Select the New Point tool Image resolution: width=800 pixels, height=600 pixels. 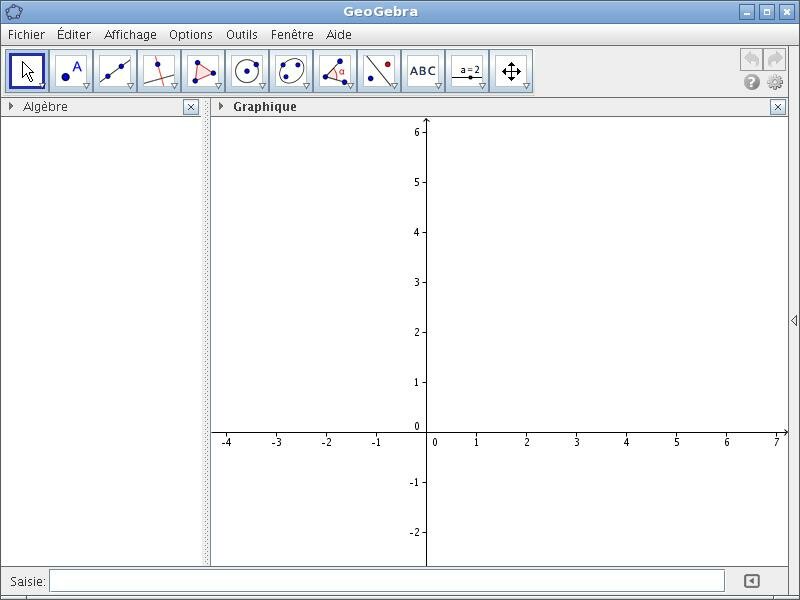pos(71,71)
